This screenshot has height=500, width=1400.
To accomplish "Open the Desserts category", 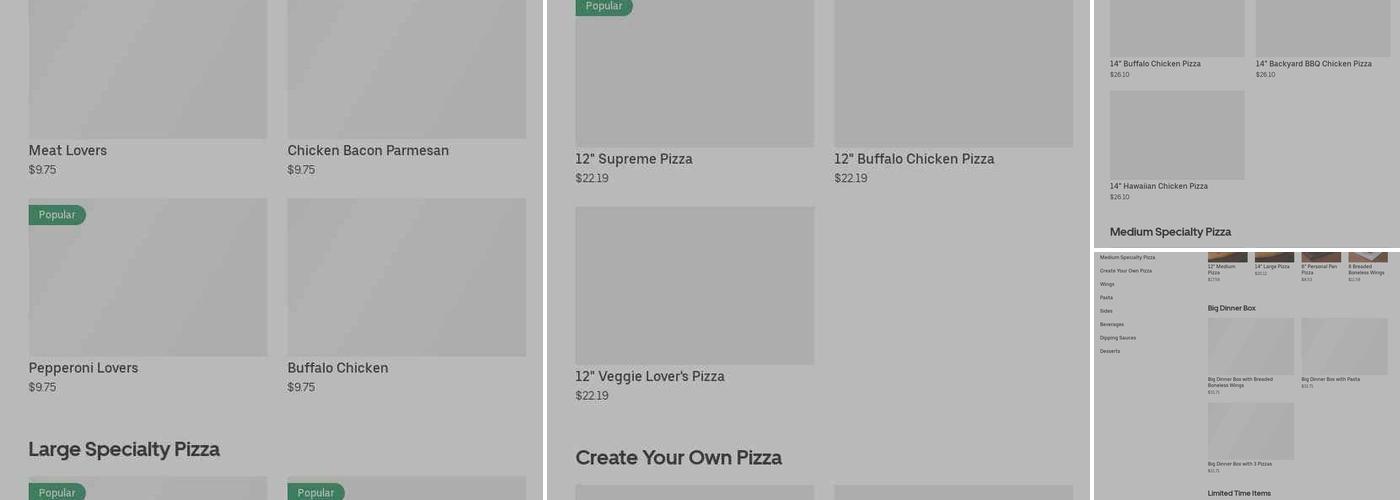I will (x=1110, y=351).
